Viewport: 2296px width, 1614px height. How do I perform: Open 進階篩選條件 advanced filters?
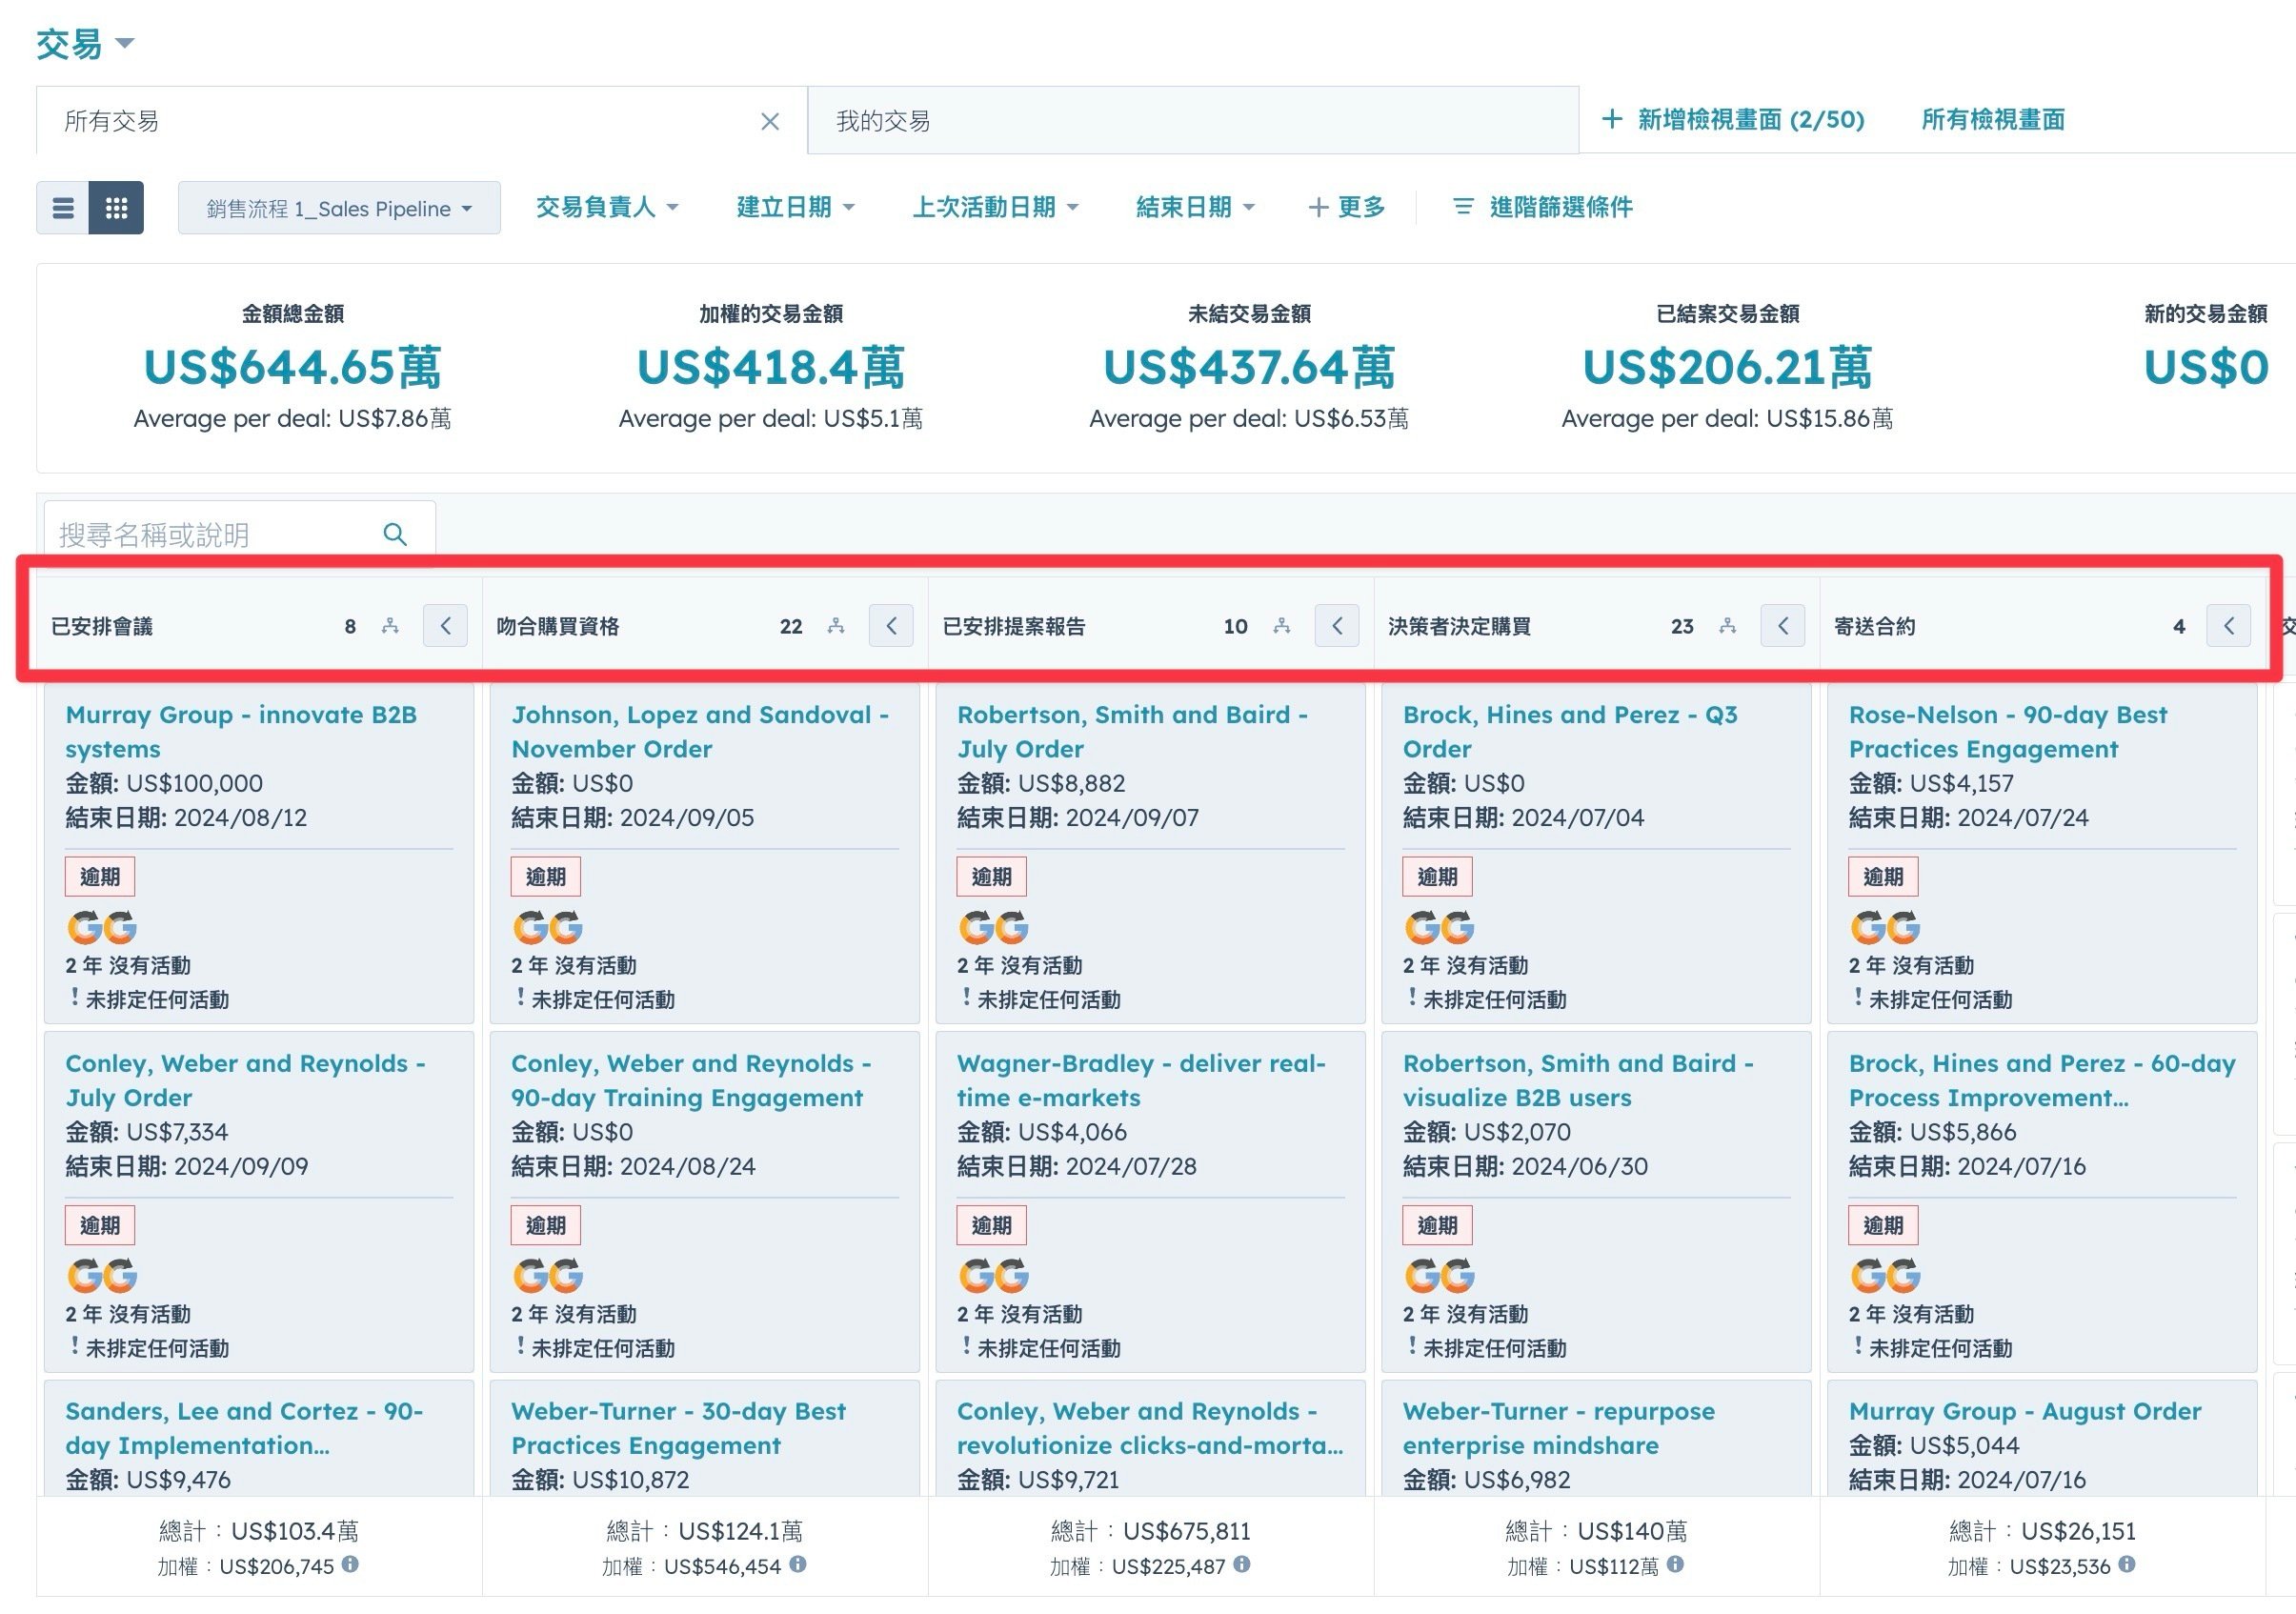pos(1540,207)
